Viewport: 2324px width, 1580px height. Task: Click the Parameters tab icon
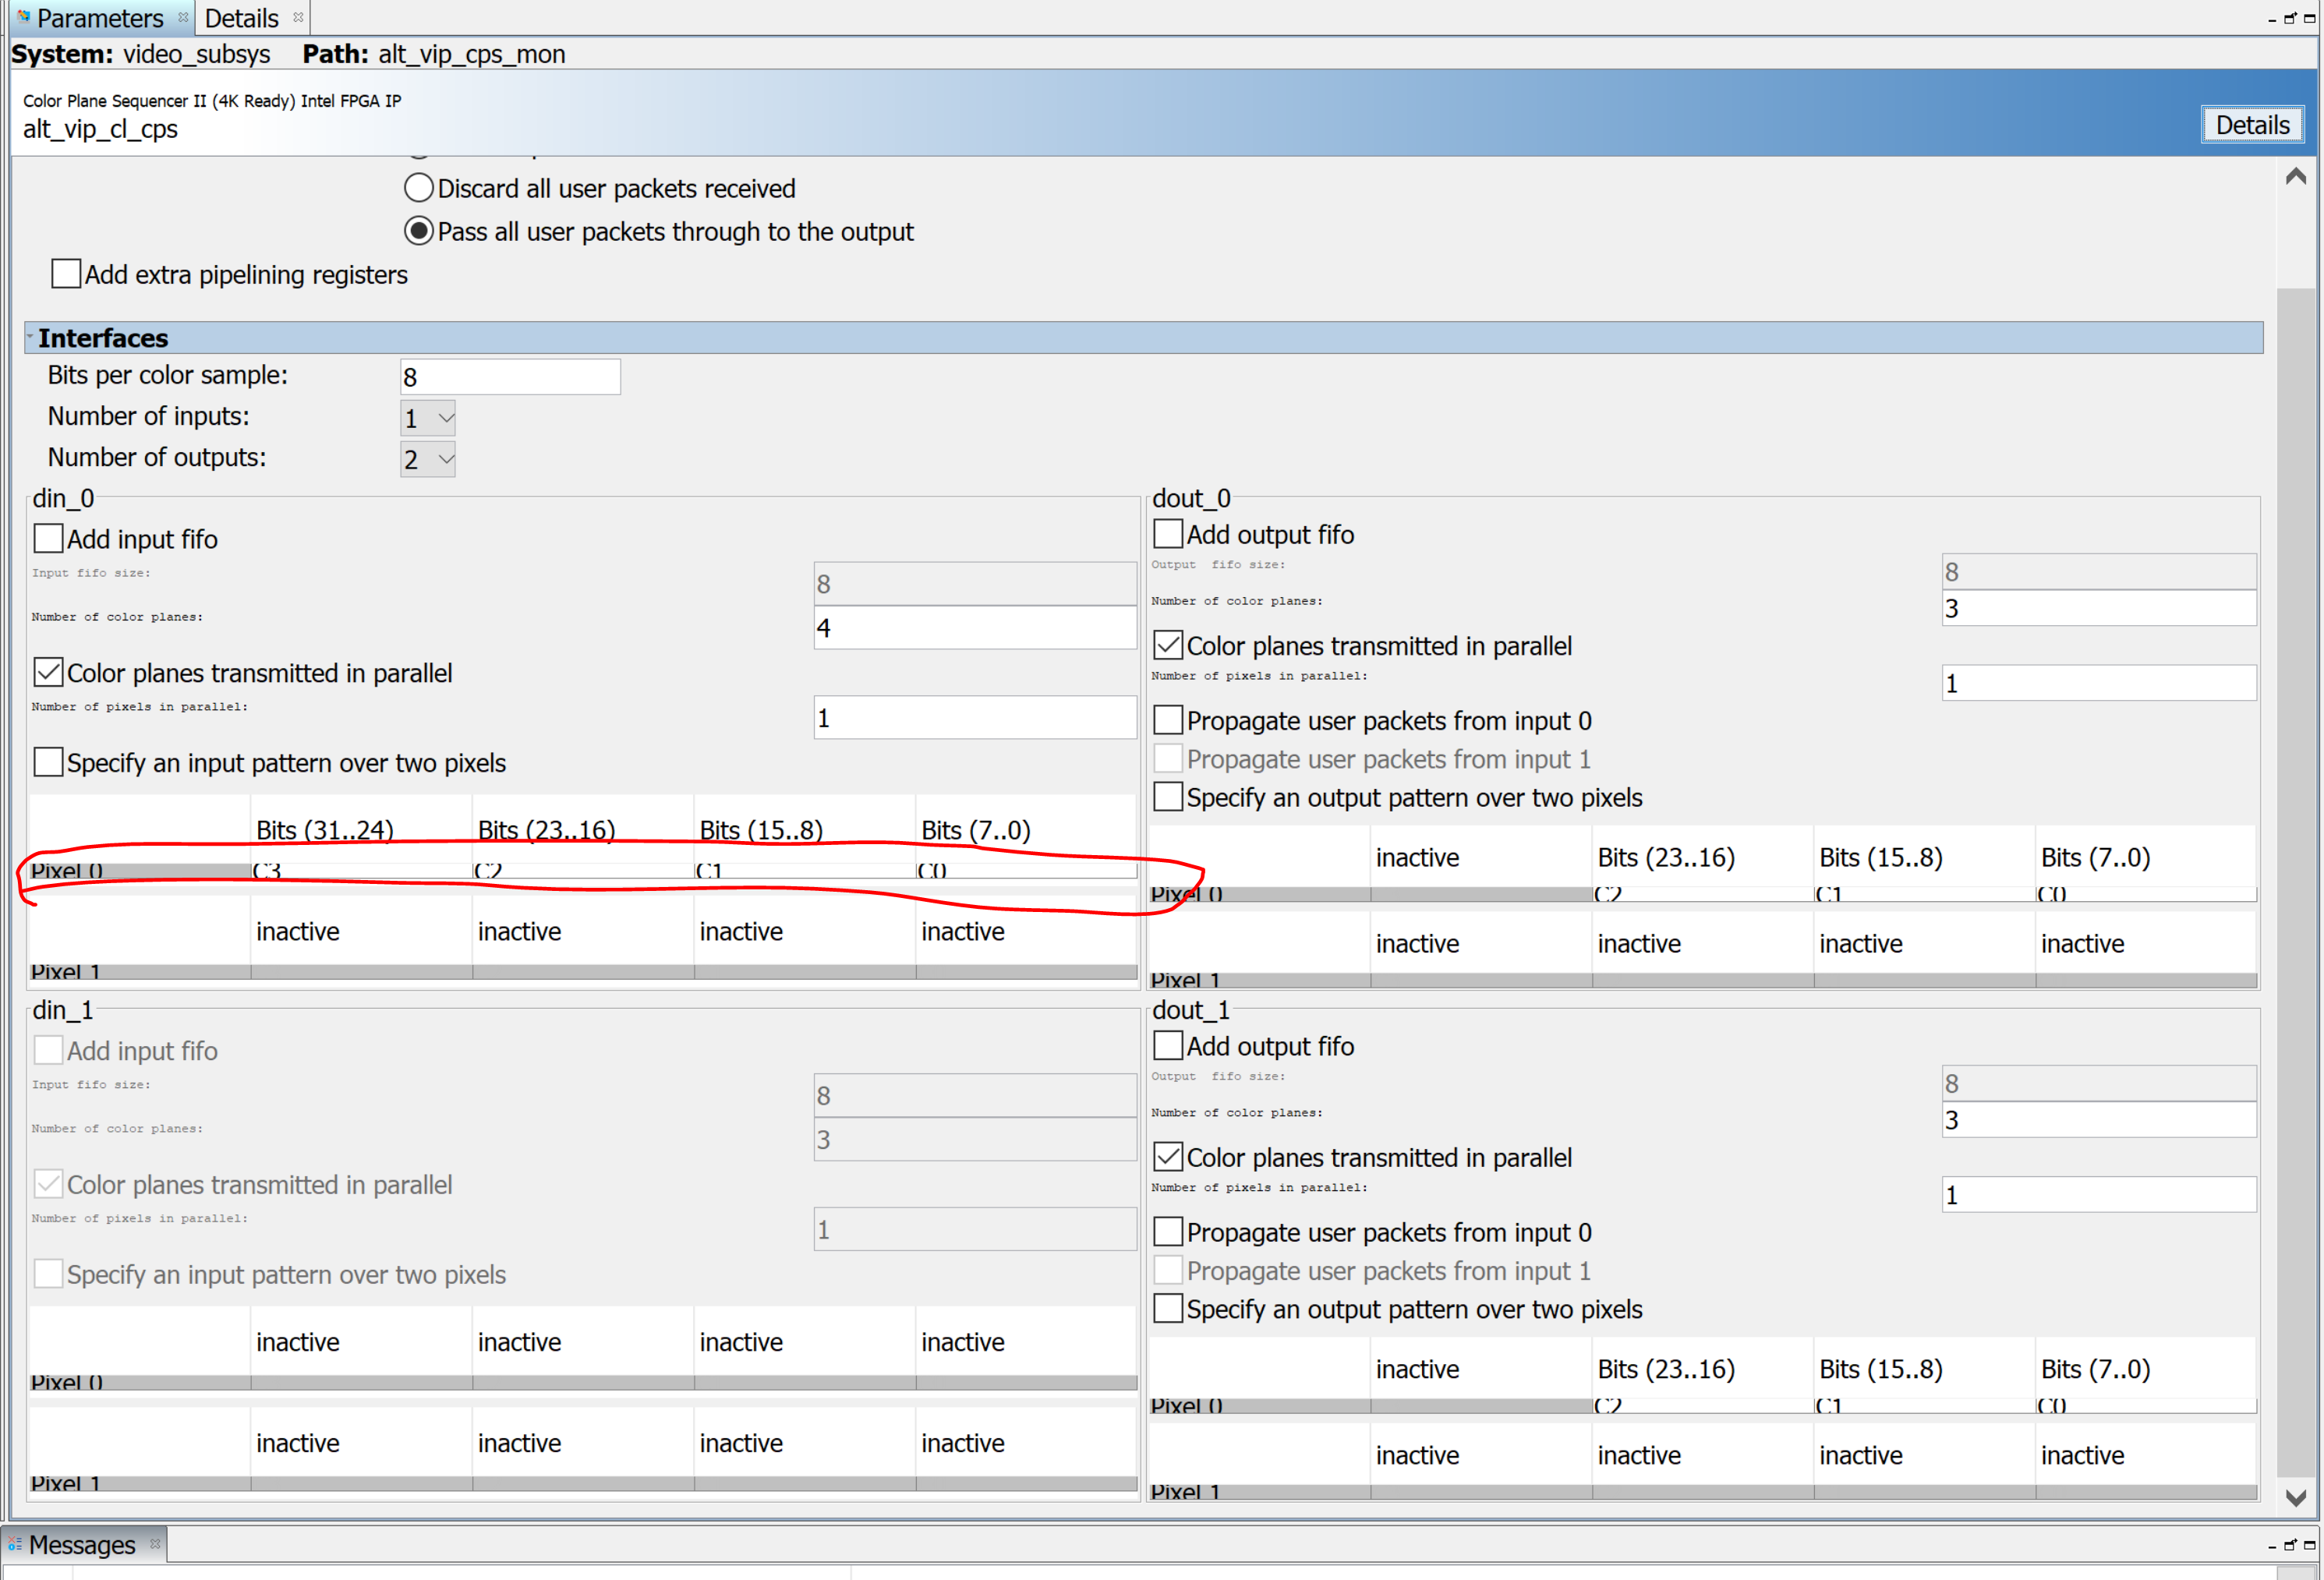[x=23, y=17]
